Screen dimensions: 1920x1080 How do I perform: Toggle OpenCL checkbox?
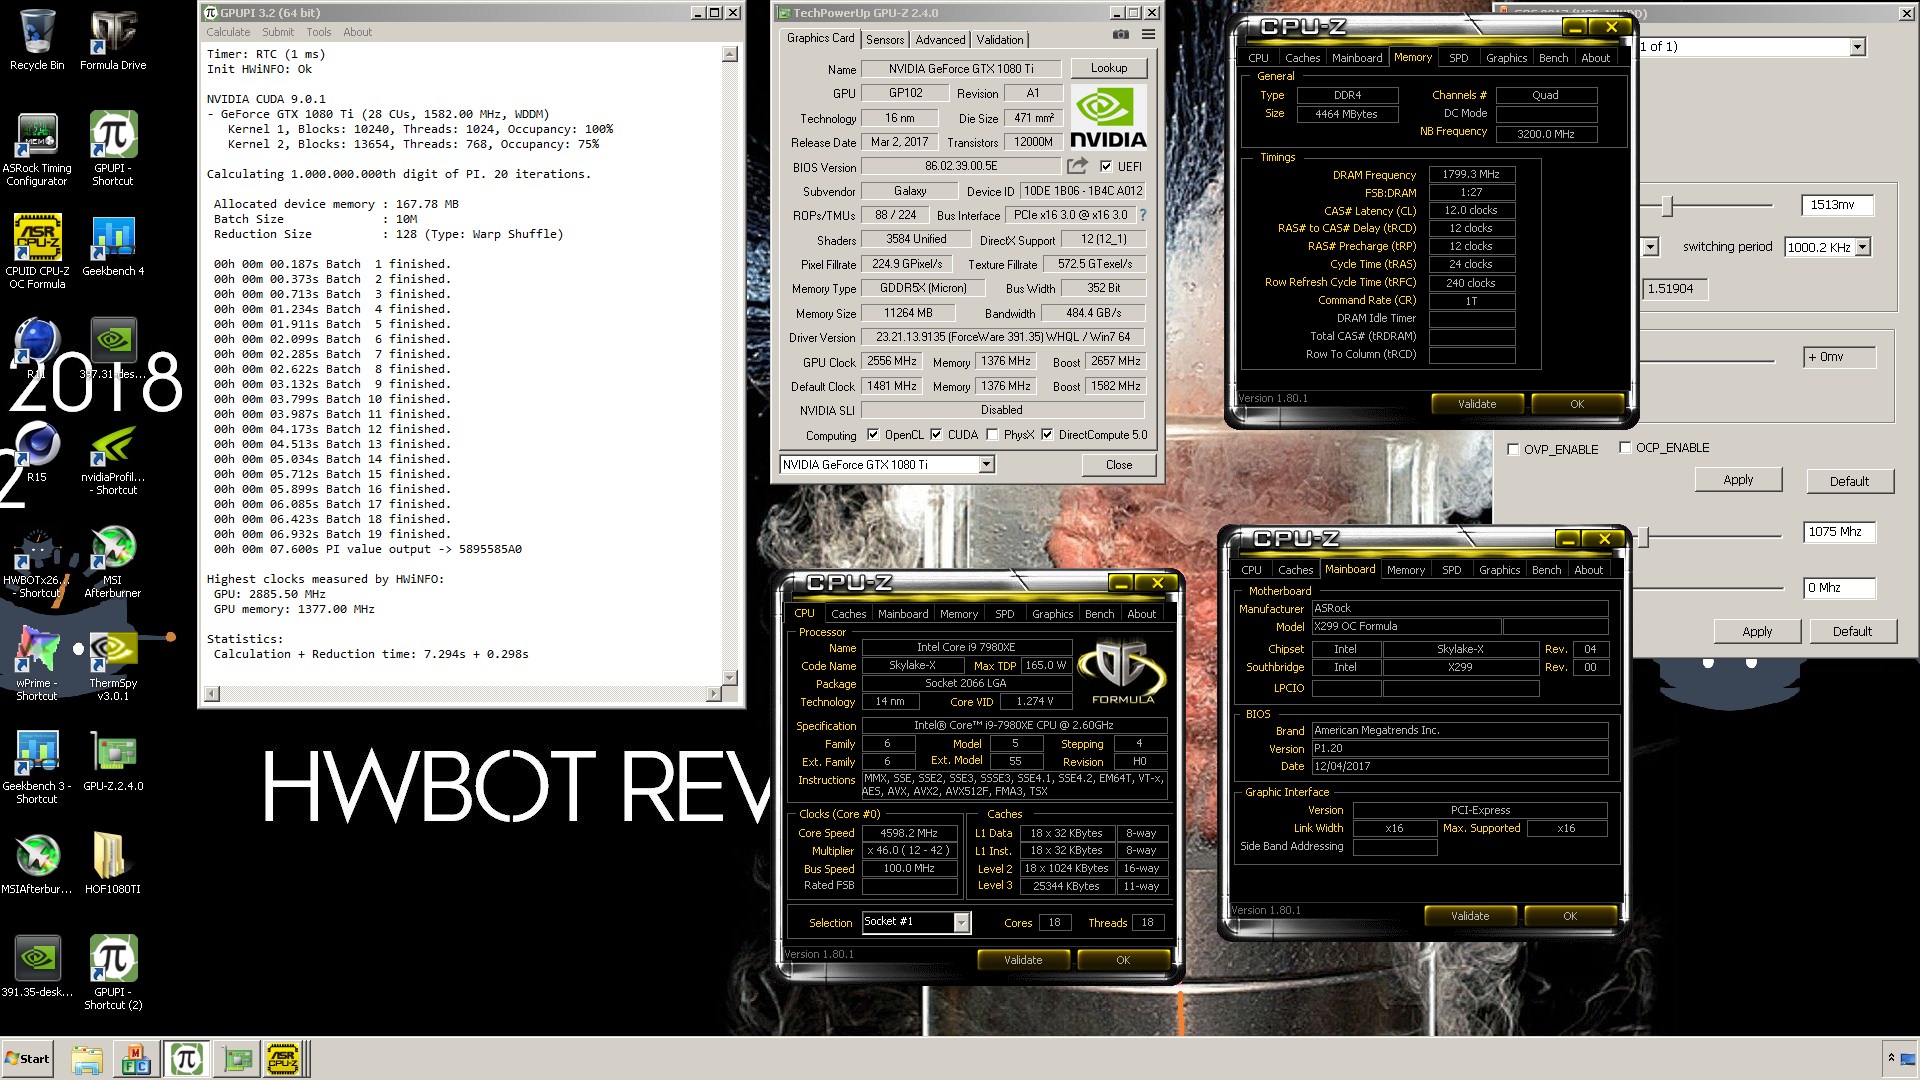tap(873, 435)
